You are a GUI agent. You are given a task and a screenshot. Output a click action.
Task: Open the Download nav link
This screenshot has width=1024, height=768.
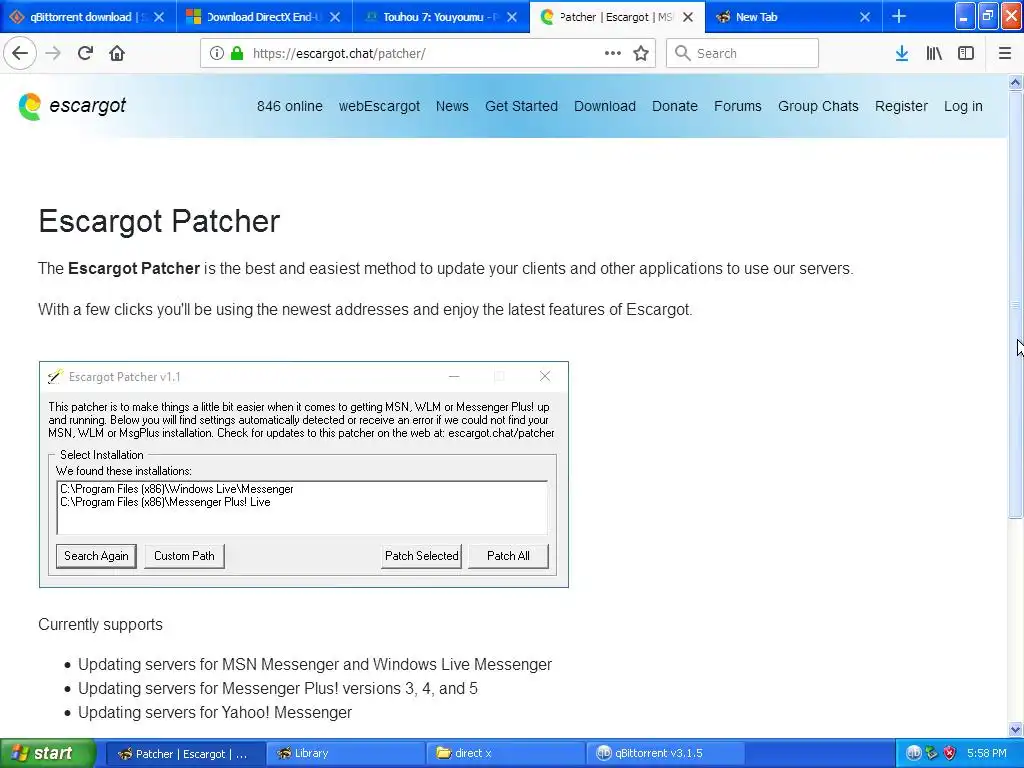click(605, 106)
